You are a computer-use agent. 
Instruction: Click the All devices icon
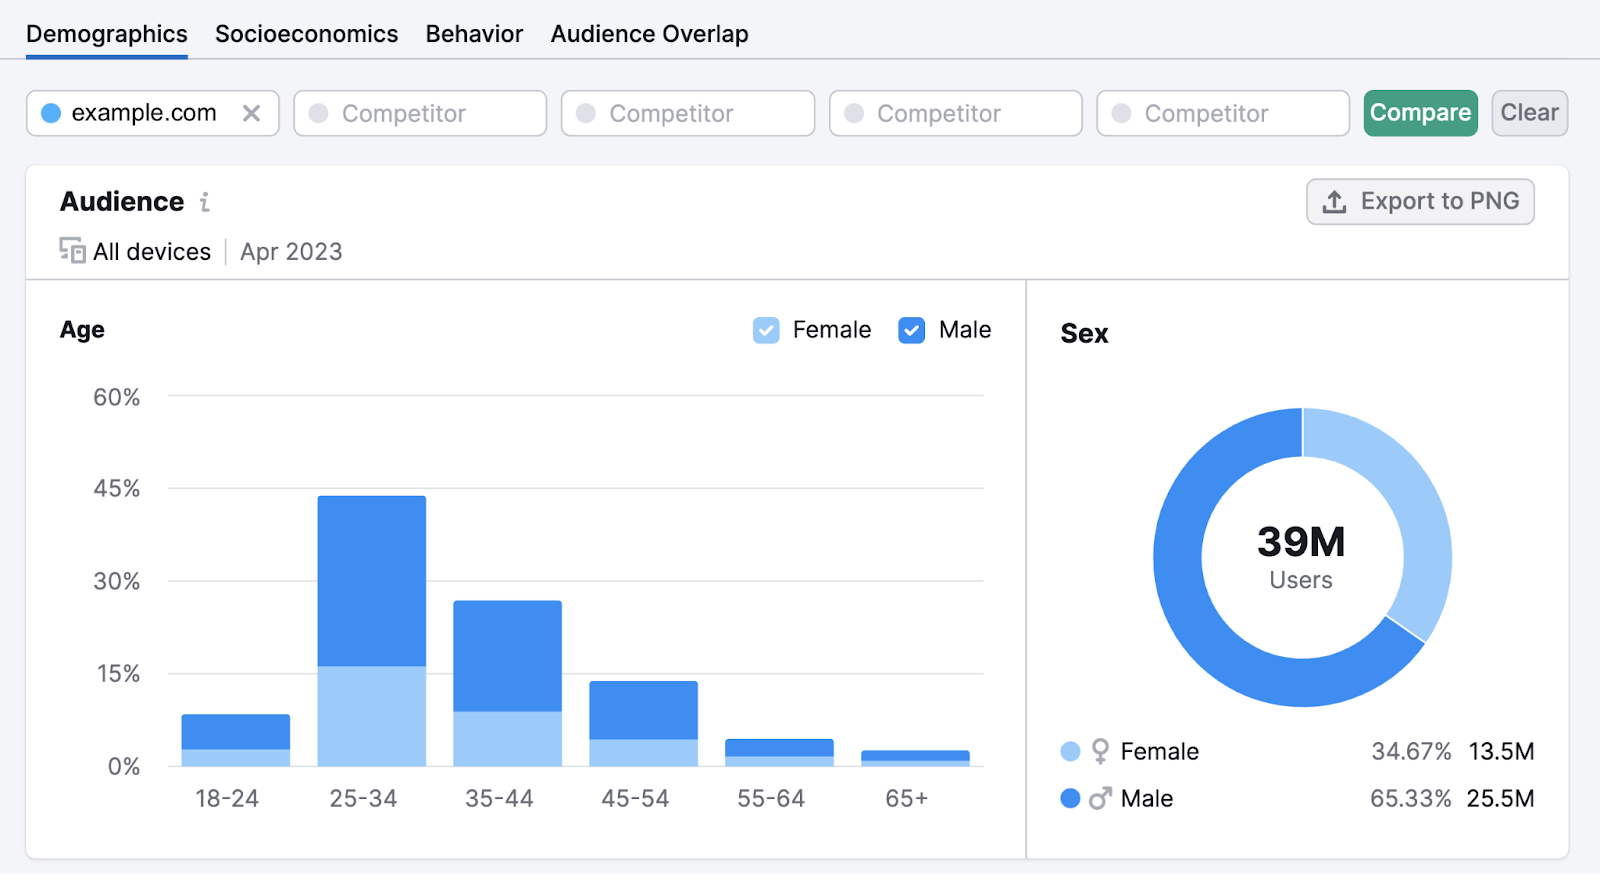tap(72, 251)
